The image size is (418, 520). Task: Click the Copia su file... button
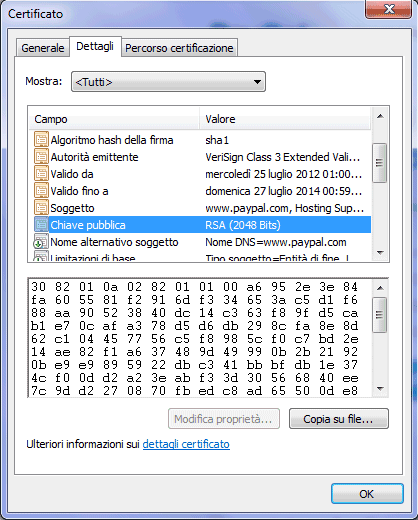pyautogui.click(x=339, y=419)
